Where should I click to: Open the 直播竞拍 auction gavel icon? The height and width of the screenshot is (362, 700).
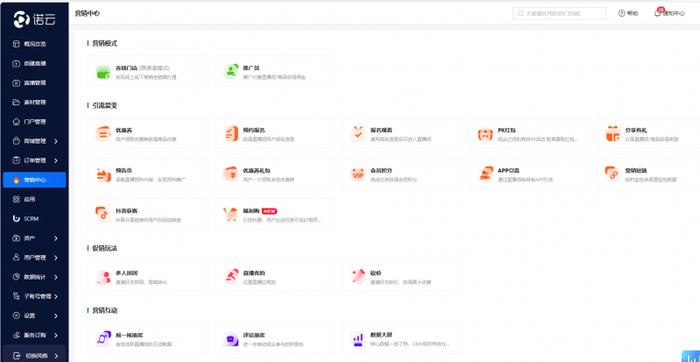click(x=231, y=276)
